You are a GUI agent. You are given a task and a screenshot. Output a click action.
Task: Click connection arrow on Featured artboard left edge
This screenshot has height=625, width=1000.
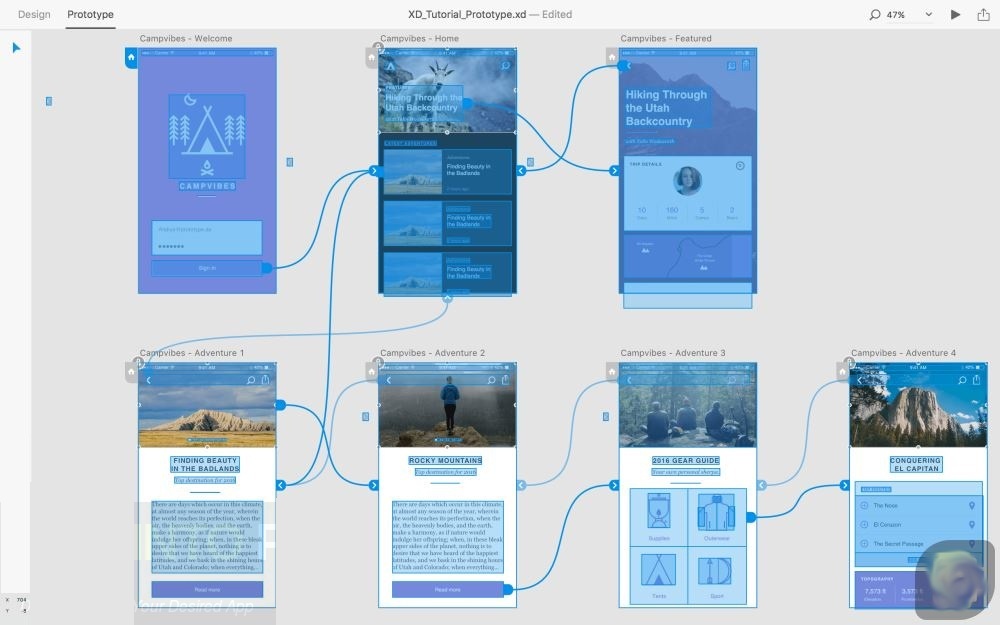pyautogui.click(x=614, y=170)
